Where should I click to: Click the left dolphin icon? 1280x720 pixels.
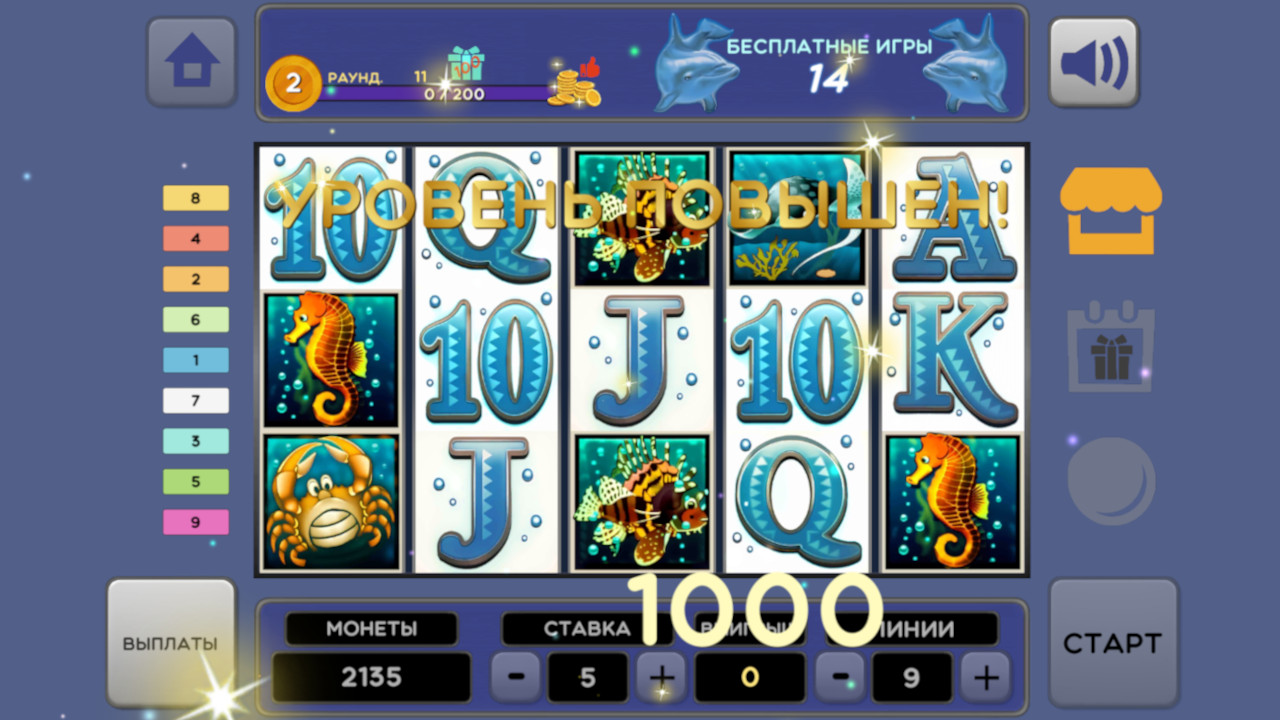tap(692, 63)
